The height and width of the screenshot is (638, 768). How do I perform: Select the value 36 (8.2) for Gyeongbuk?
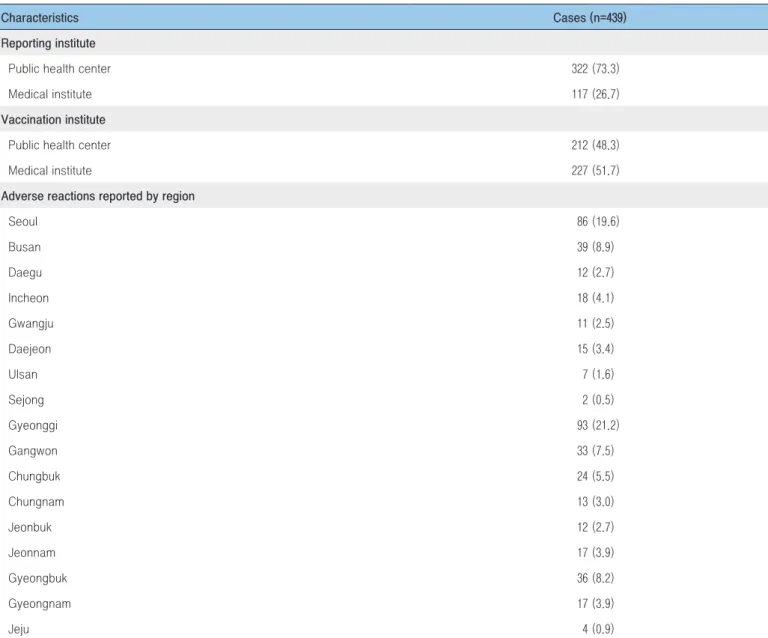pos(595,578)
